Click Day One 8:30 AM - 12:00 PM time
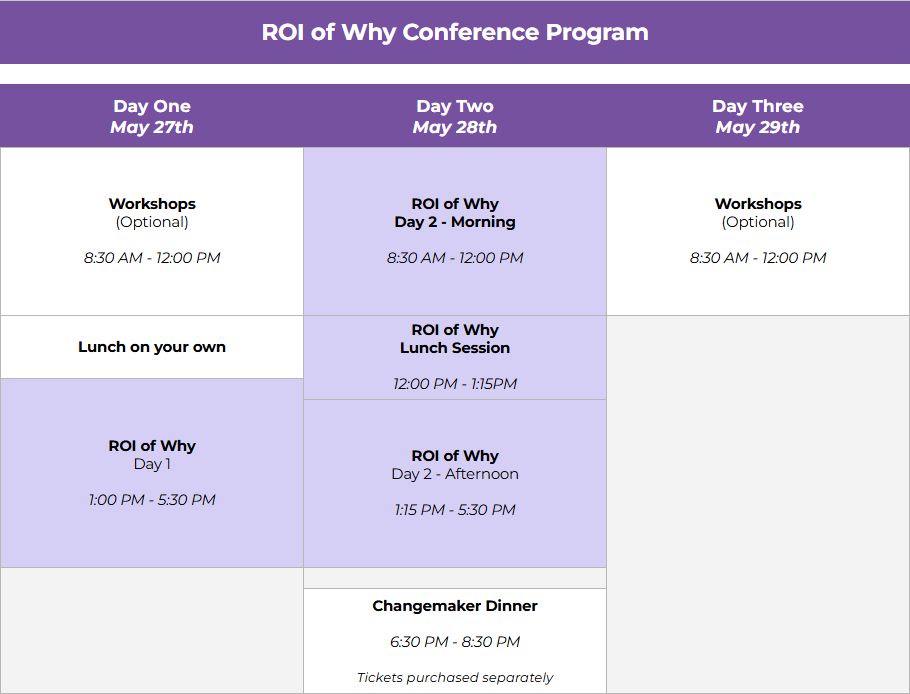This screenshot has height=694, width=910. point(152,258)
